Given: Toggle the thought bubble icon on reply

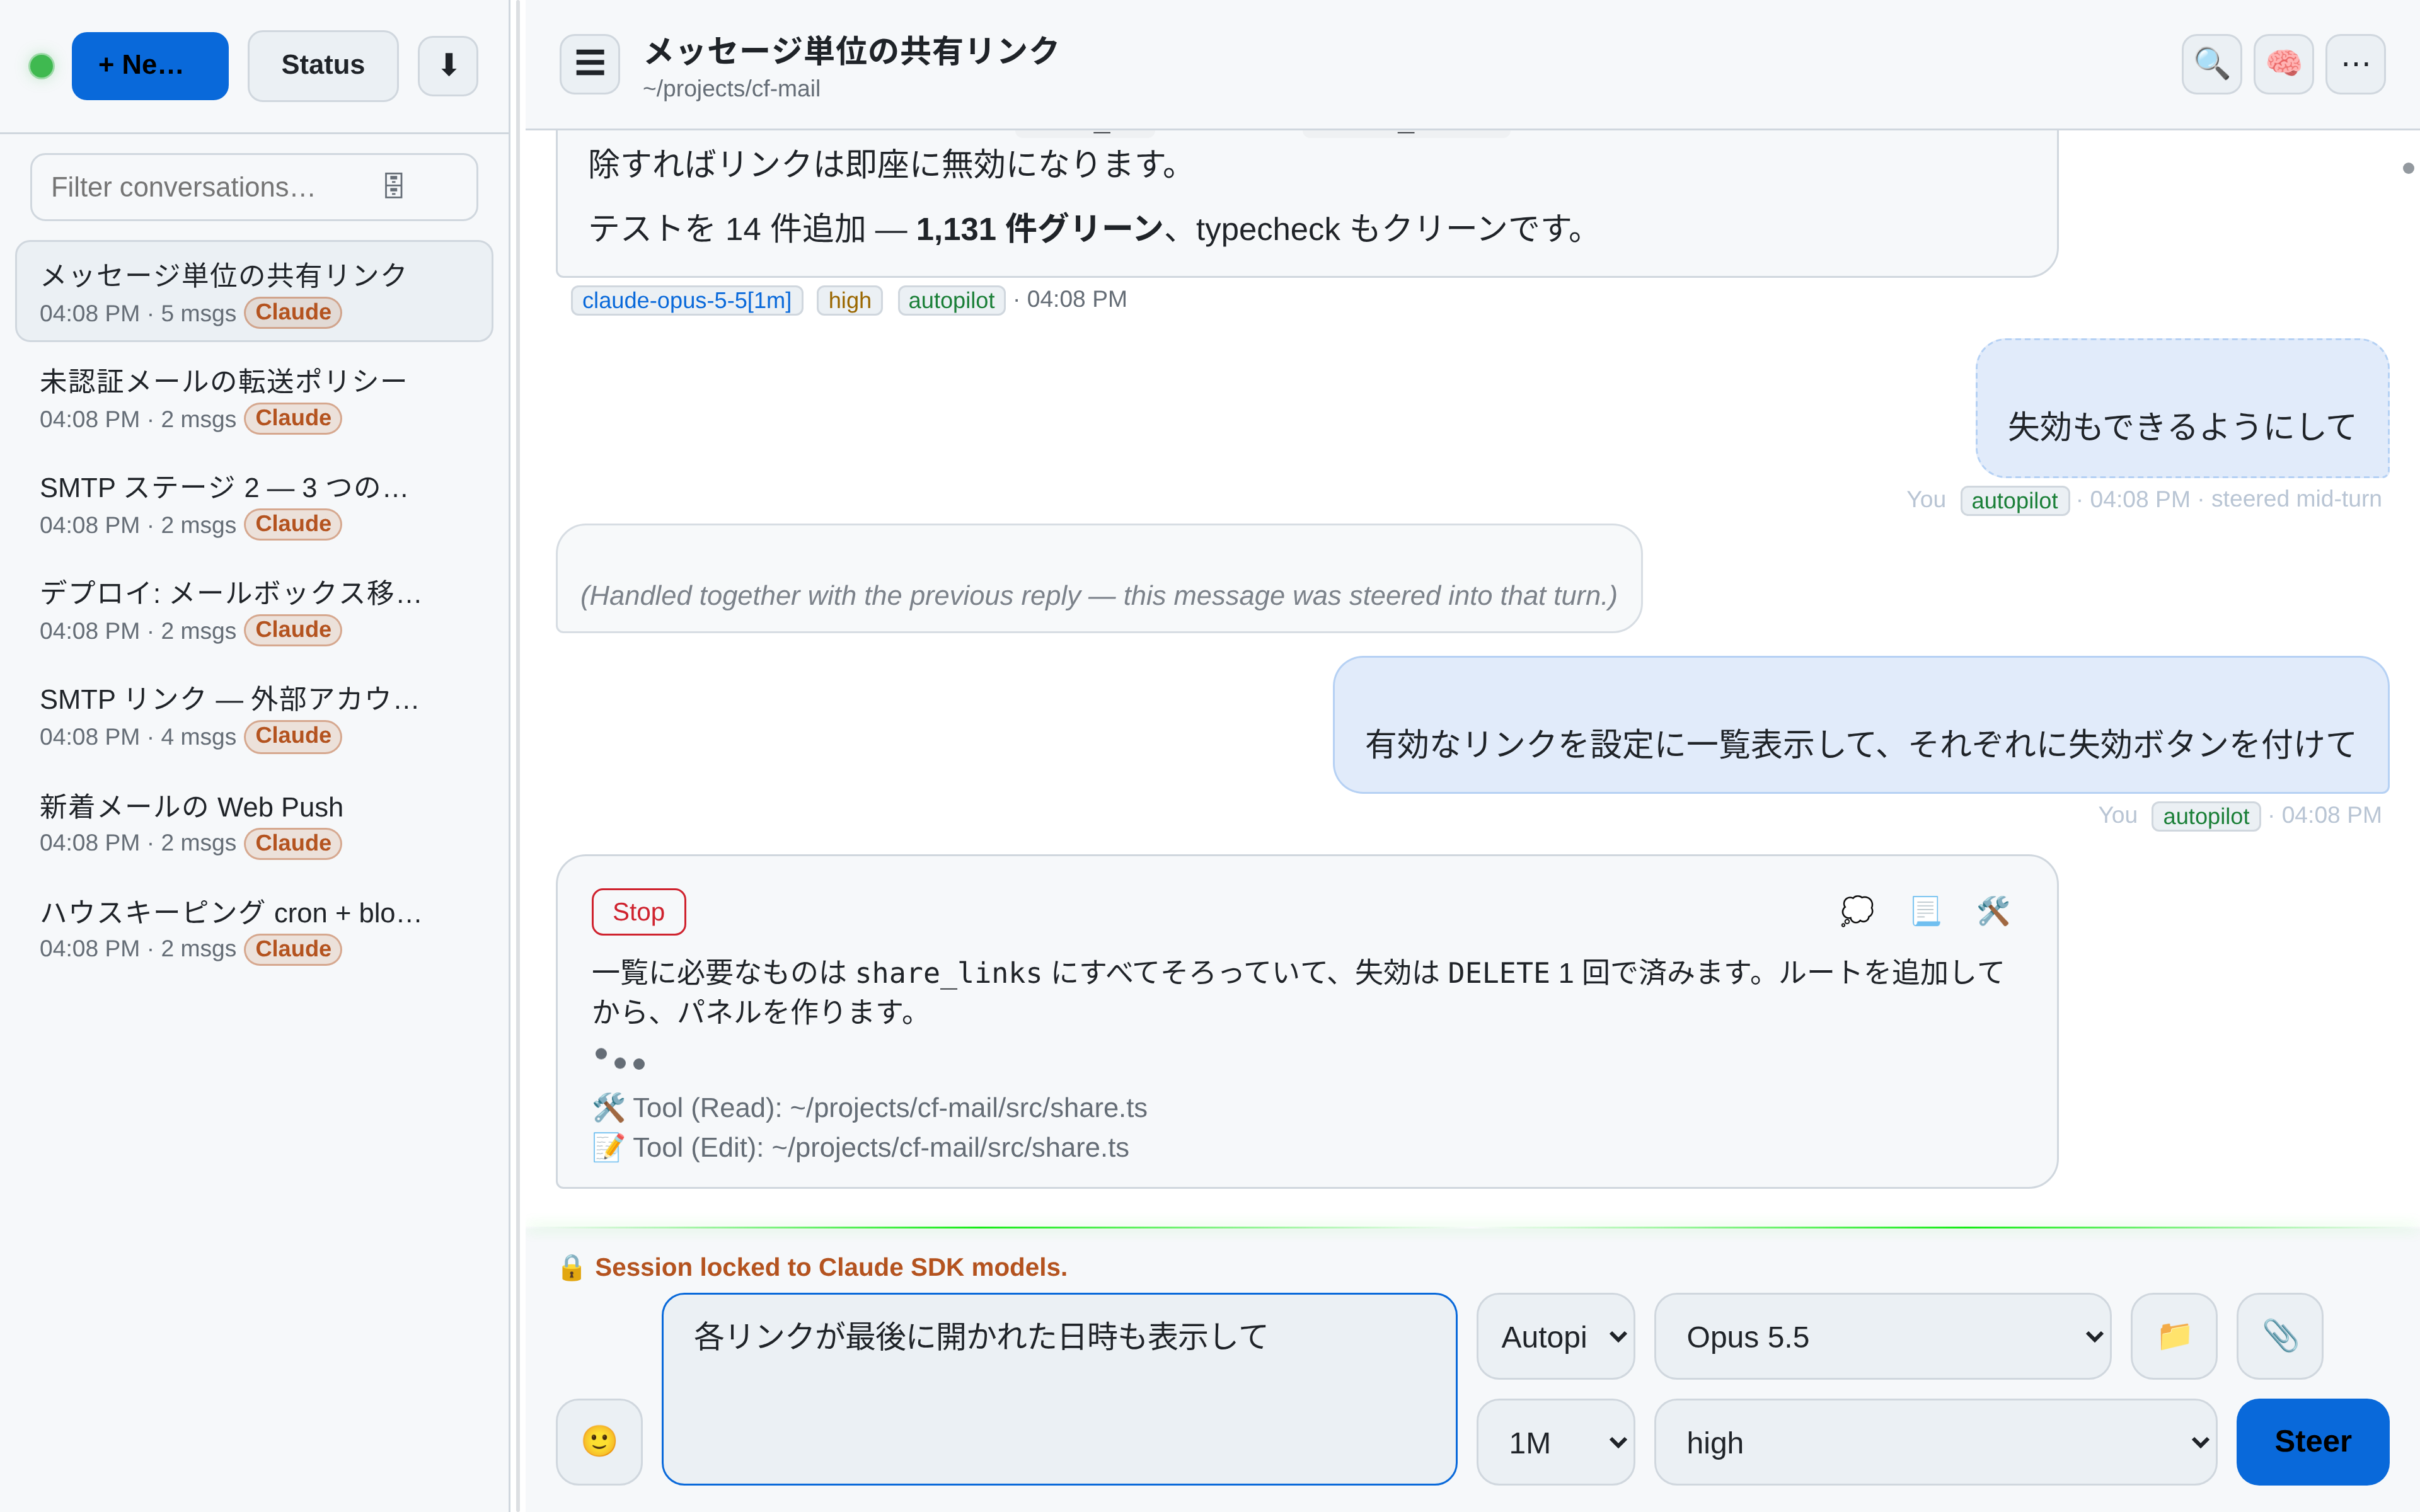Looking at the screenshot, I should [x=1857, y=911].
